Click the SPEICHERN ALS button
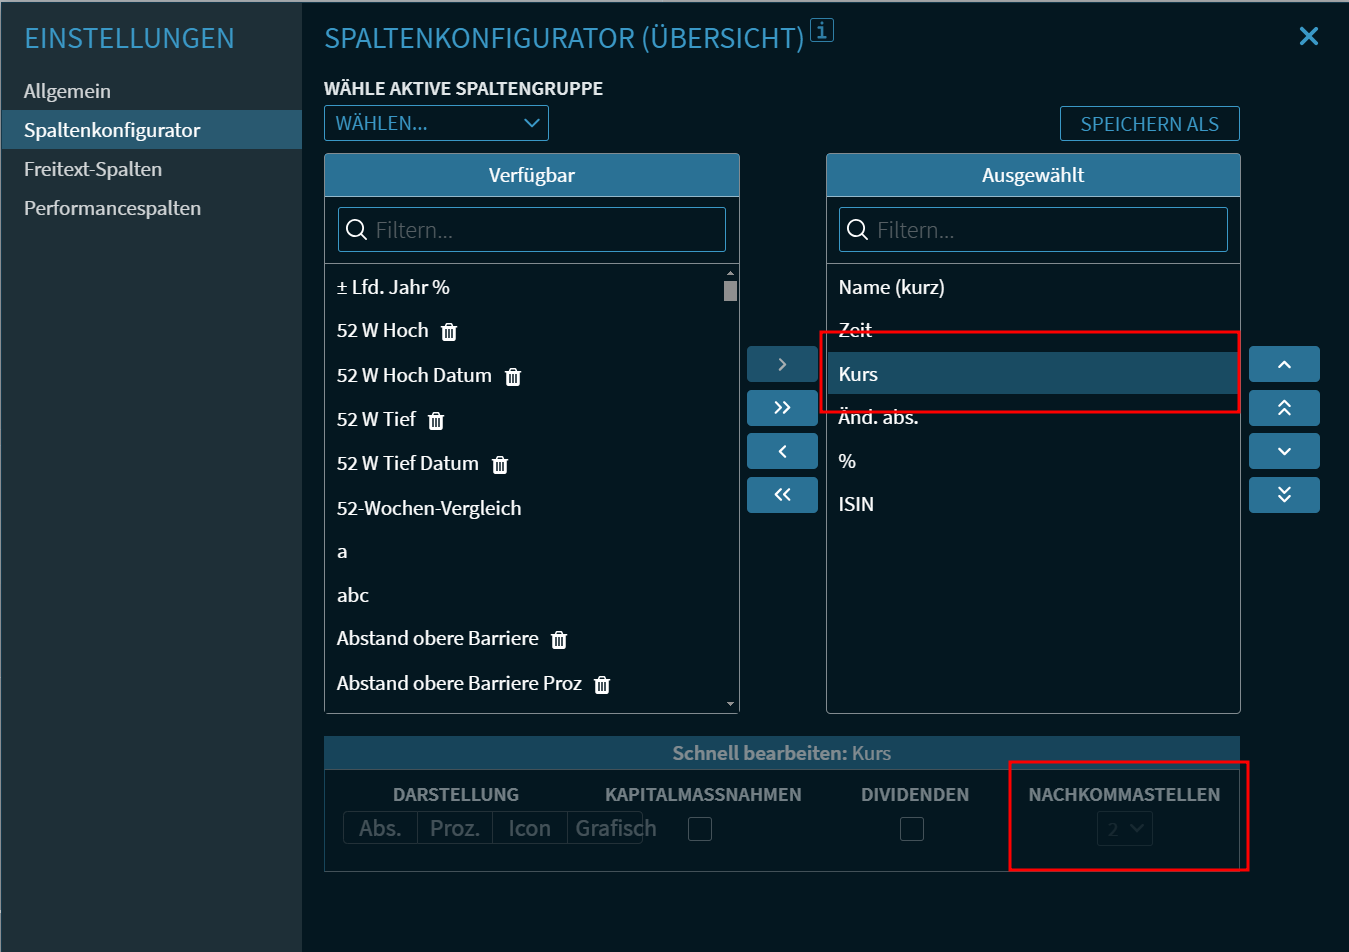The height and width of the screenshot is (952, 1349). 1149,123
